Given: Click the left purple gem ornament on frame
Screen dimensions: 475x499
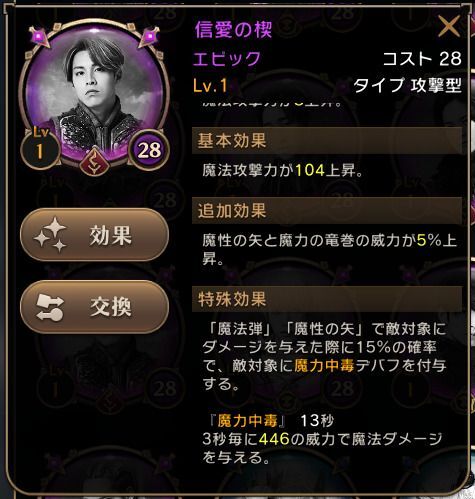Looking at the screenshot, I should [x=40, y=36].
